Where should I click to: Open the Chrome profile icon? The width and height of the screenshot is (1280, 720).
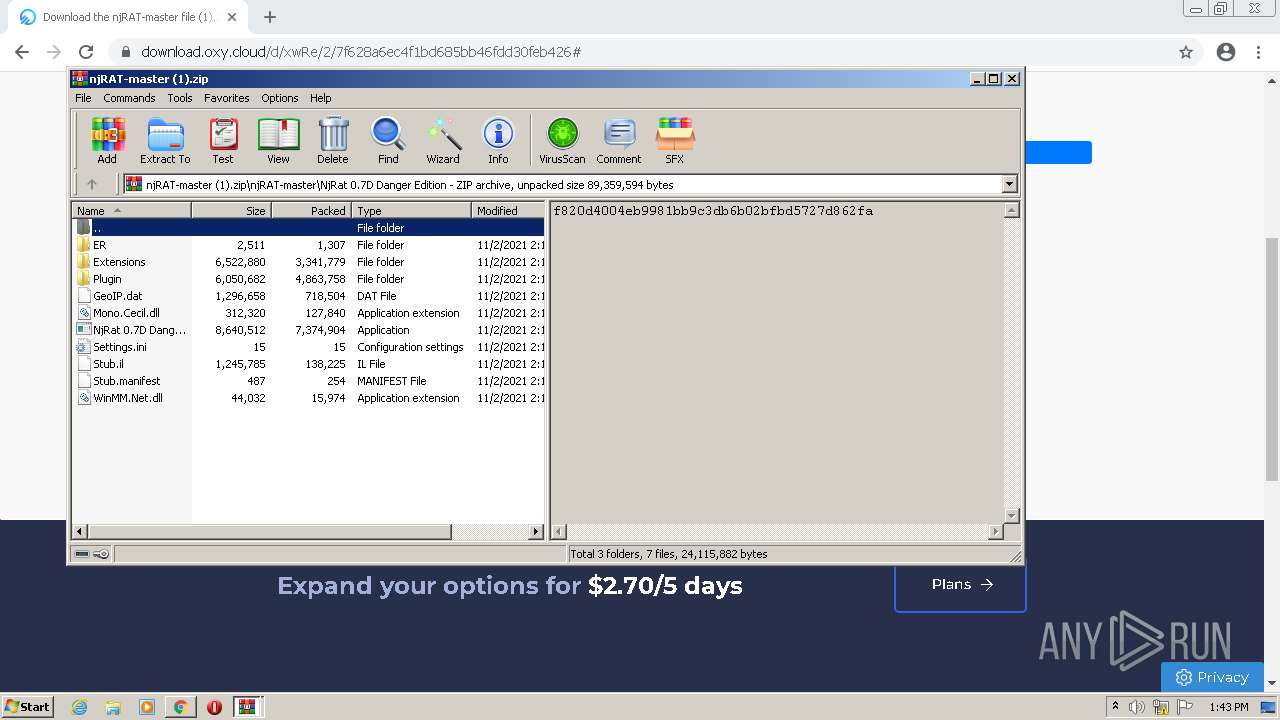[x=1226, y=52]
